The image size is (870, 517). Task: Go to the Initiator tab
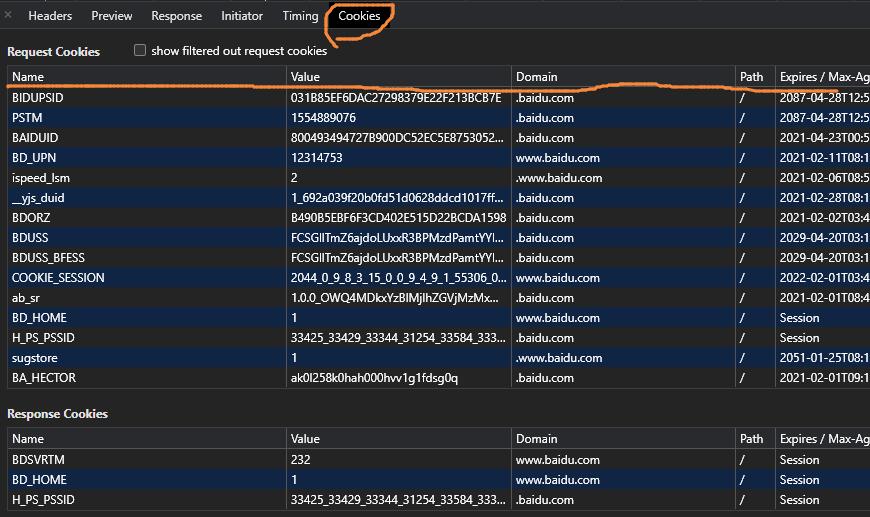pyautogui.click(x=242, y=16)
